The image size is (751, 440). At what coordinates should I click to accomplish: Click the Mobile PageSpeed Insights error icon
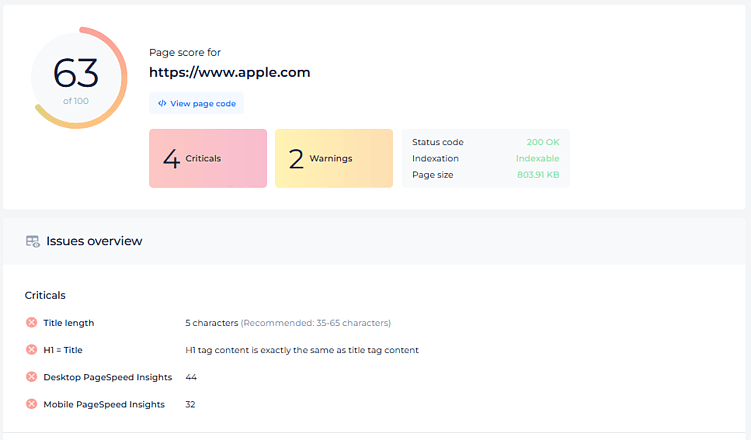(31, 404)
